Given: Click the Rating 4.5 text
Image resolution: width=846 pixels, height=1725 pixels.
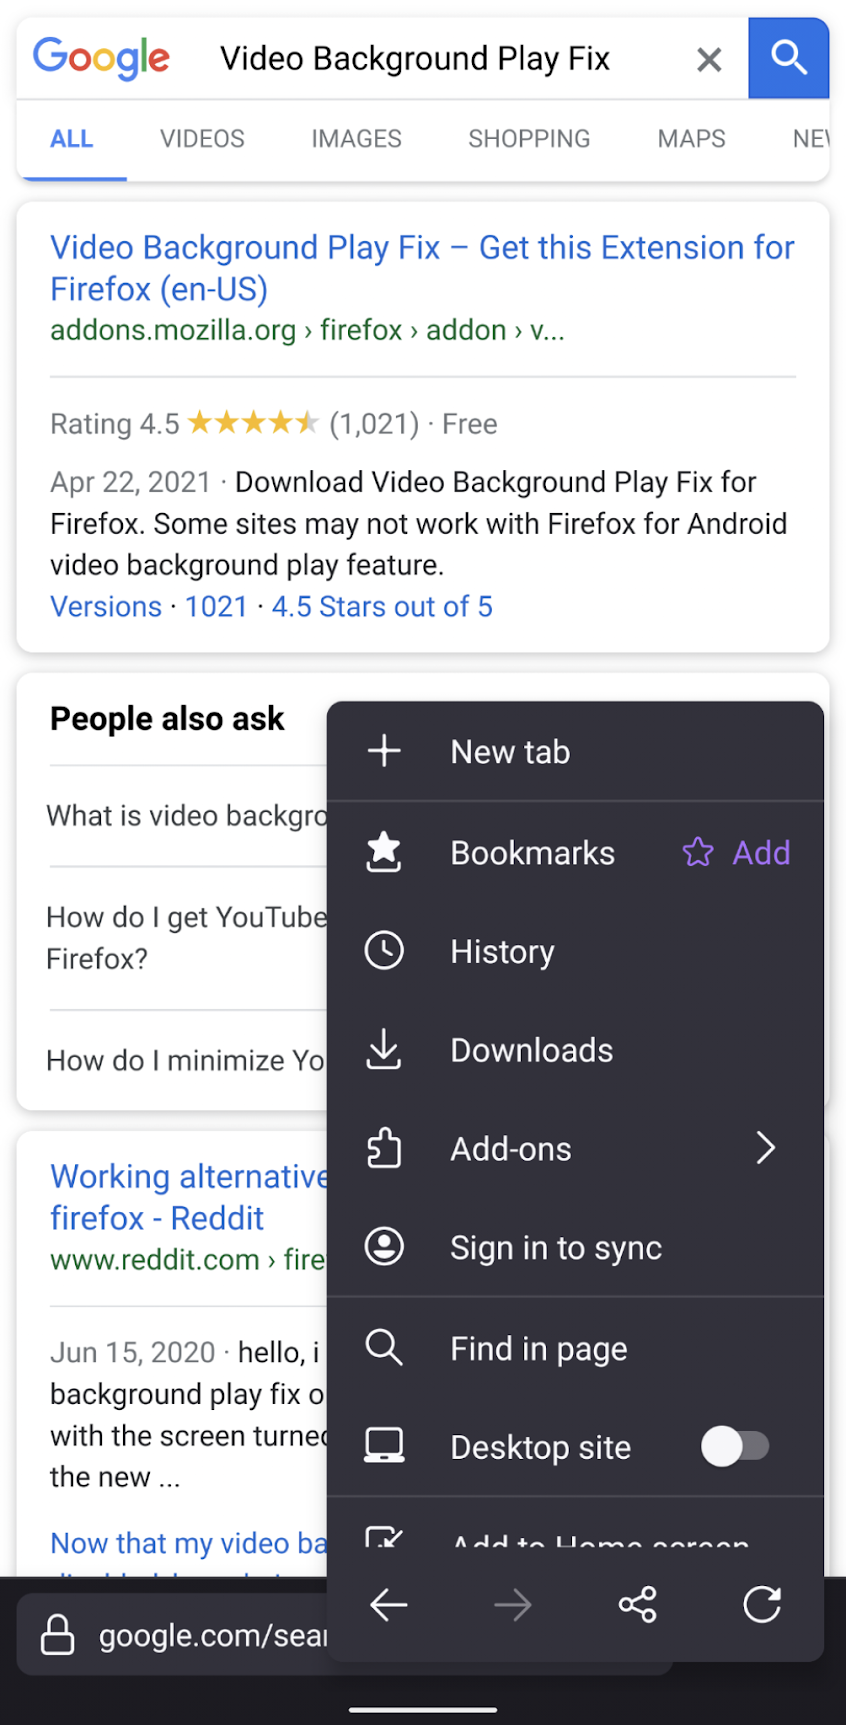Looking at the screenshot, I should 115,424.
